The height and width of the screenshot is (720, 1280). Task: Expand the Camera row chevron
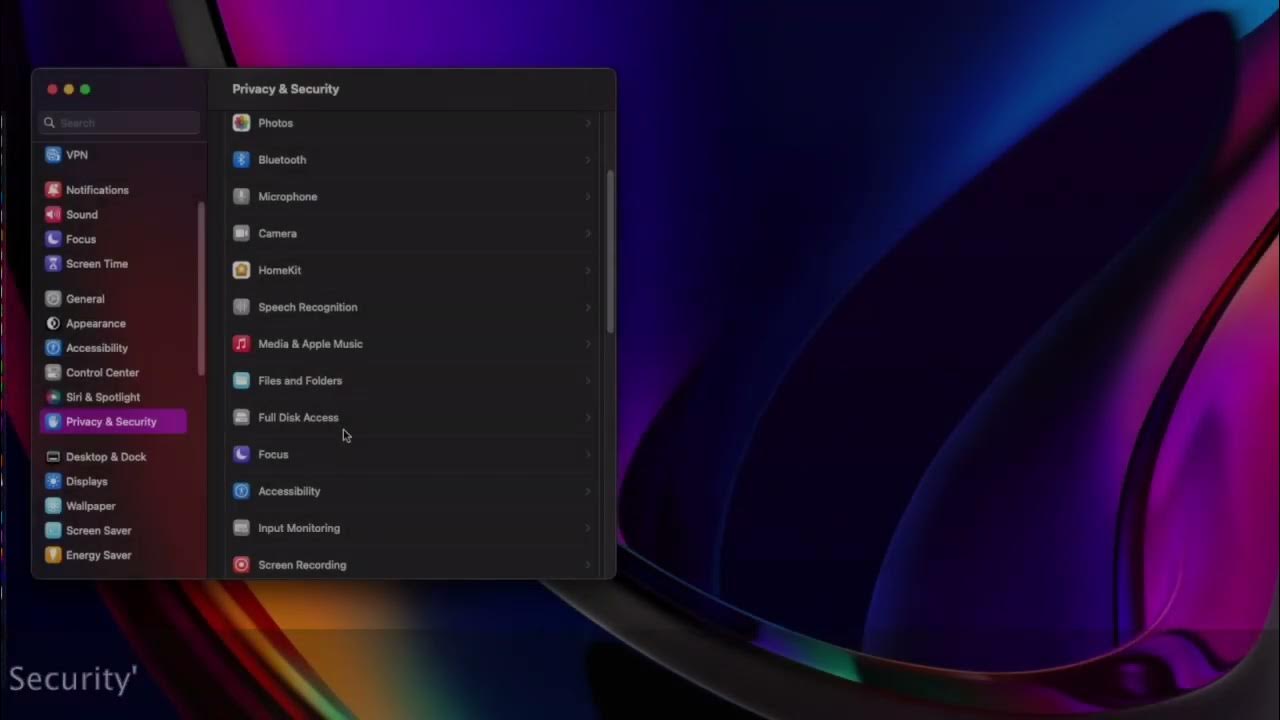tap(588, 234)
